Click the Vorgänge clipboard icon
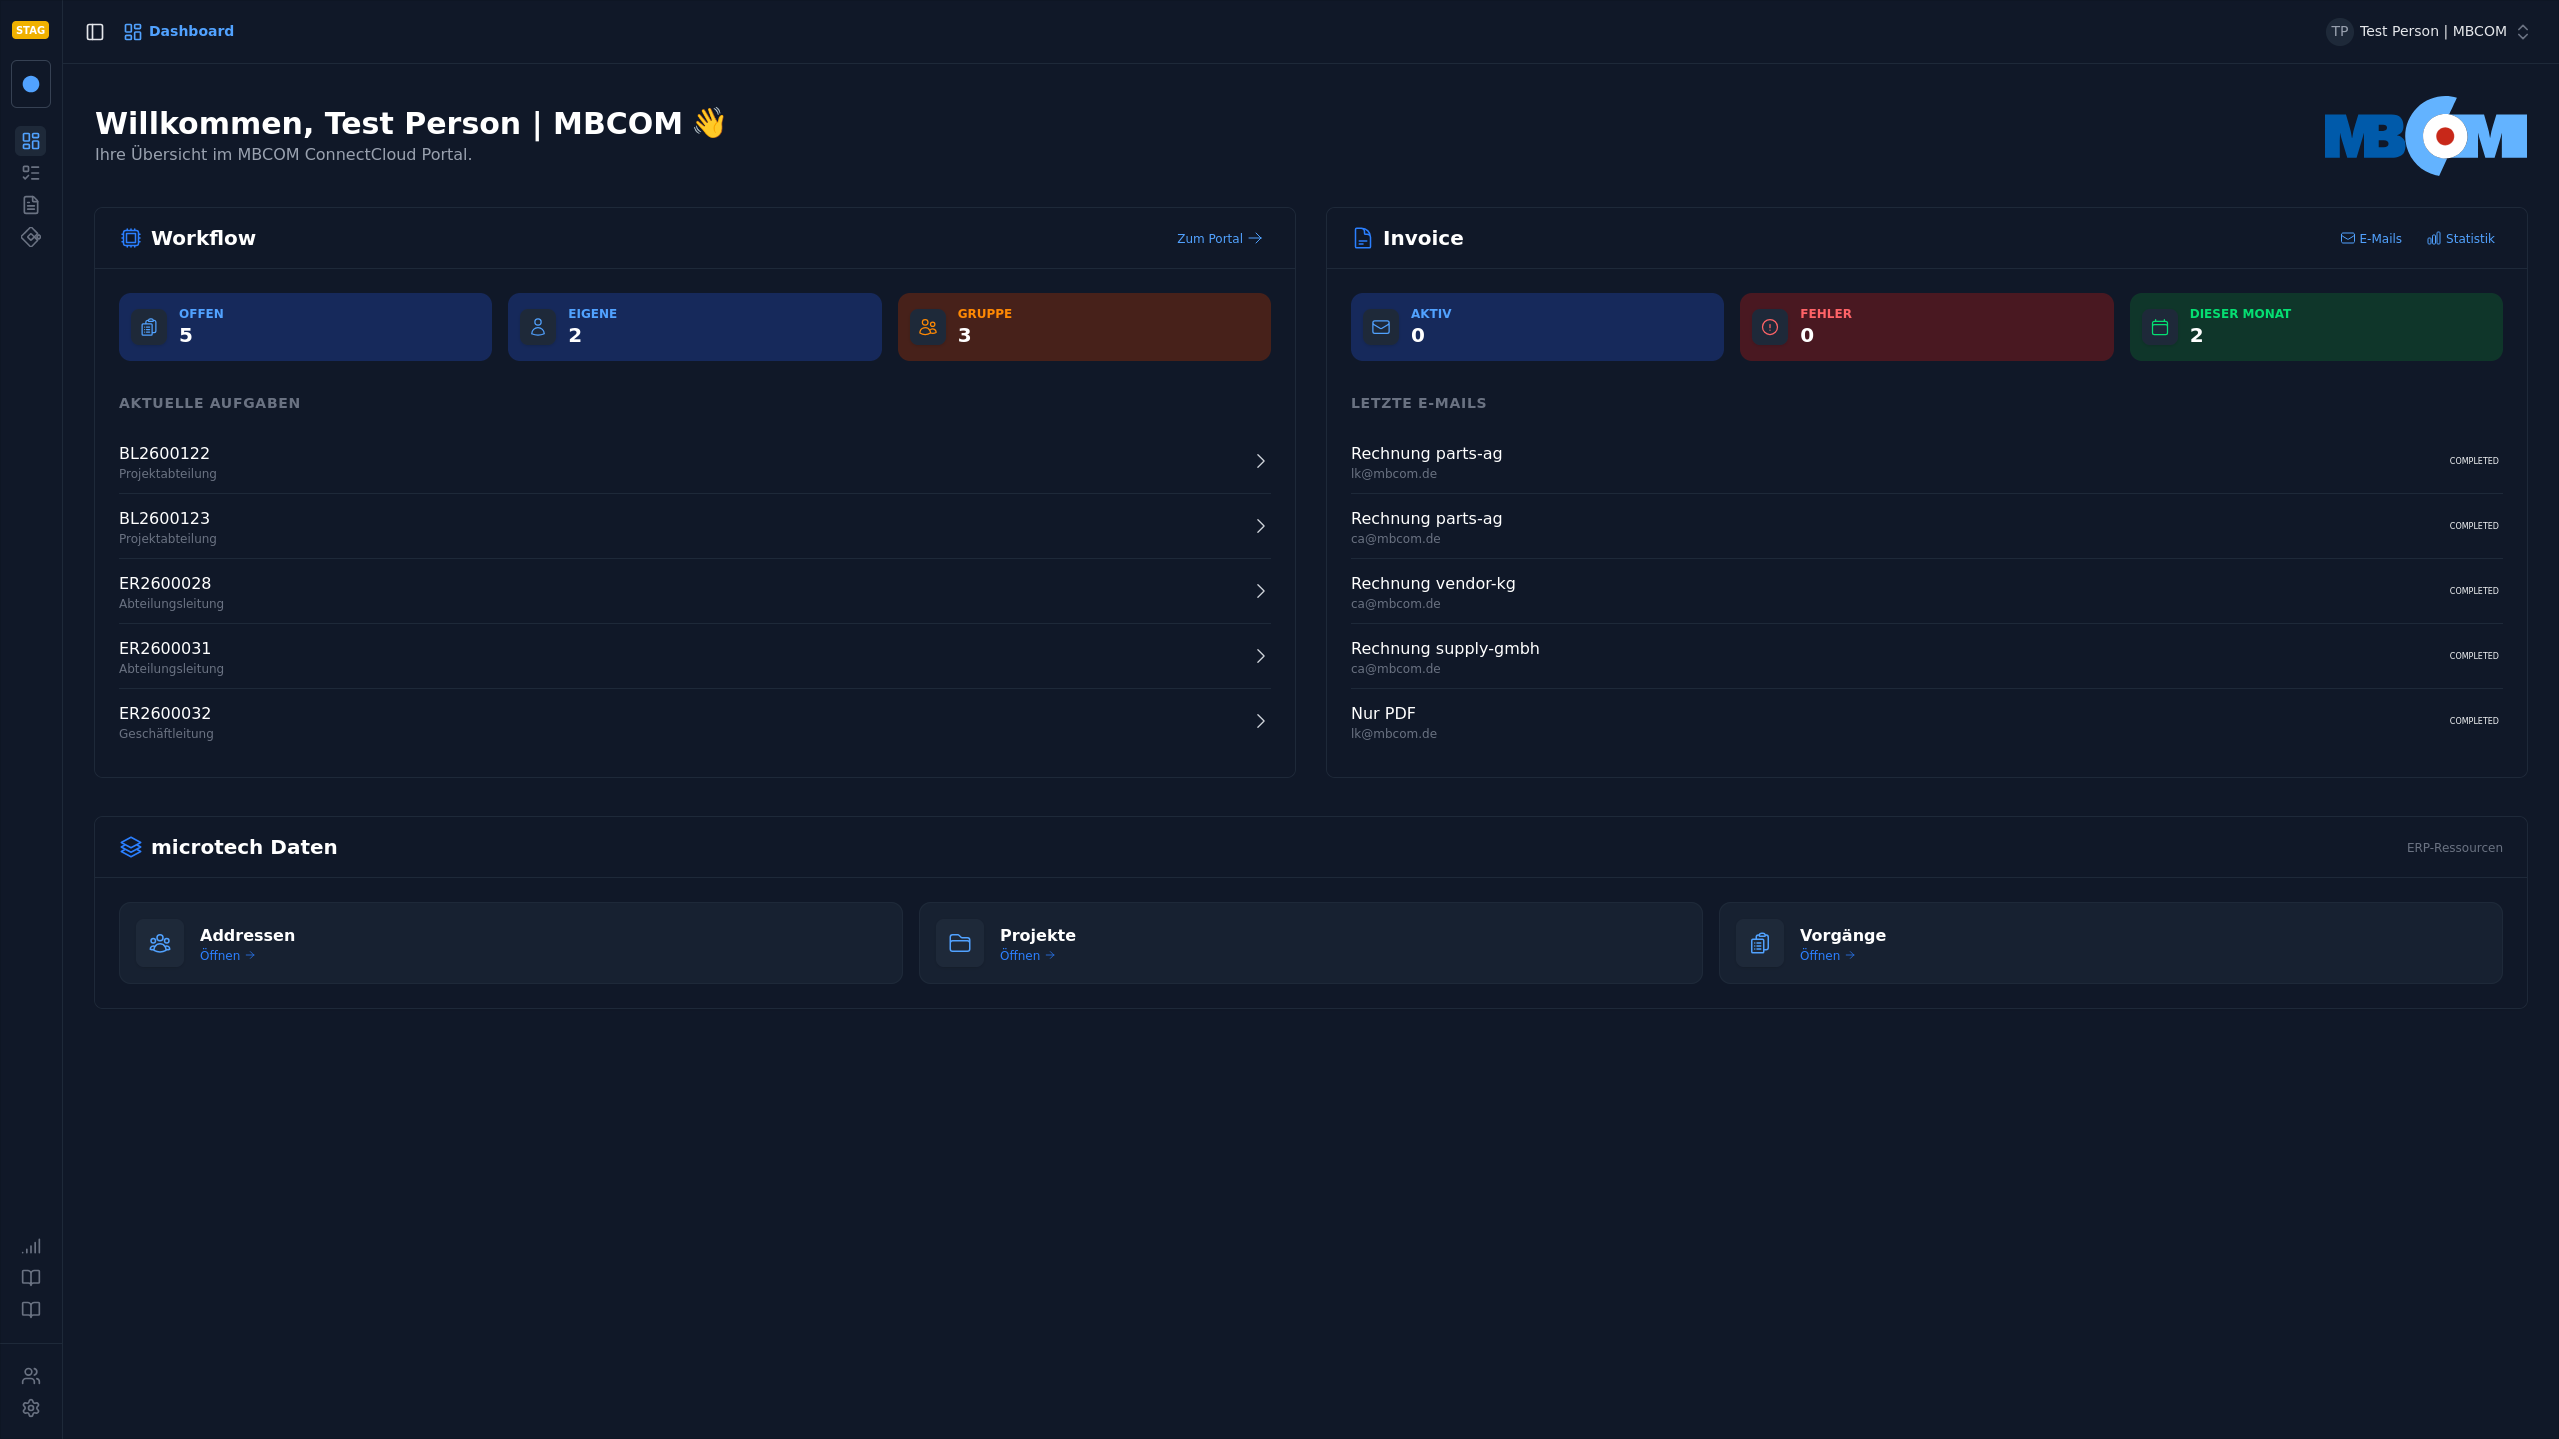The image size is (2559, 1439). (x=1760, y=943)
